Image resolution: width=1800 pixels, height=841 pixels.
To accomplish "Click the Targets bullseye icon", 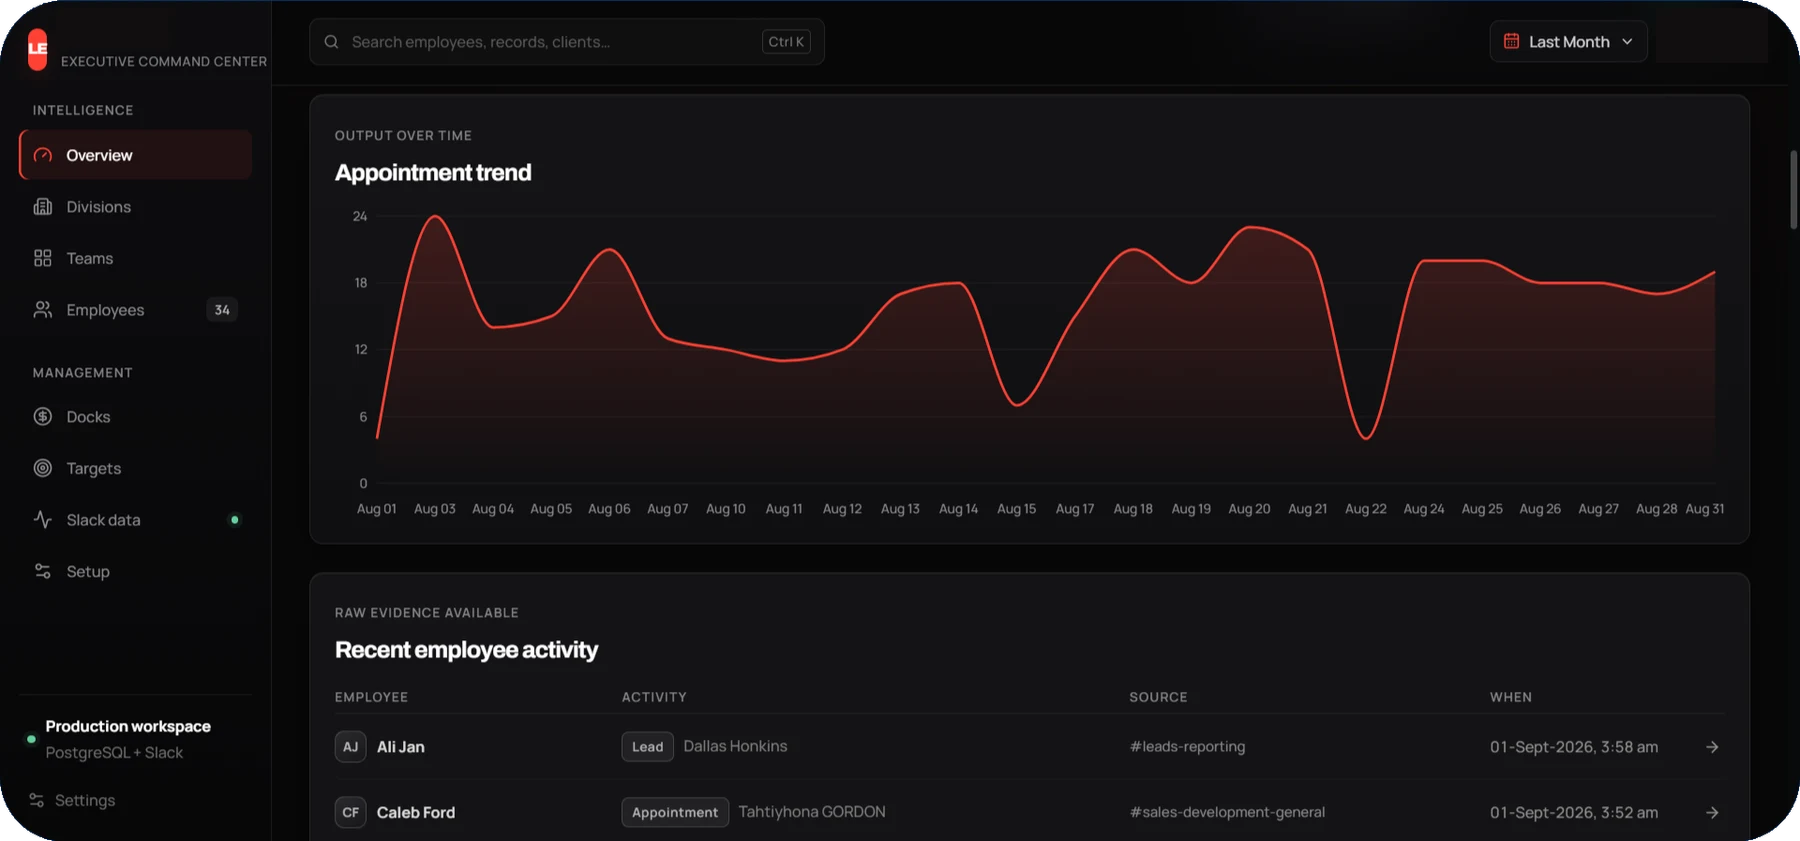I will tap(43, 468).
